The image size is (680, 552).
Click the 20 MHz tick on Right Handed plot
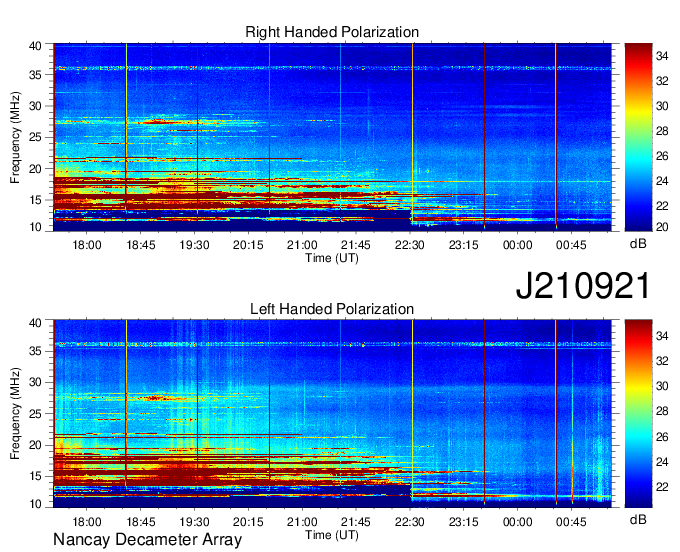(35, 169)
